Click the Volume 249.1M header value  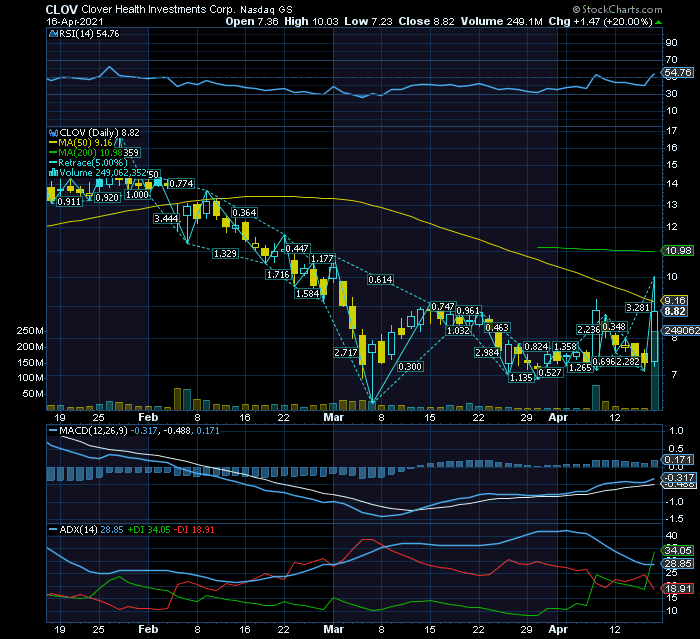[x=502, y=21]
